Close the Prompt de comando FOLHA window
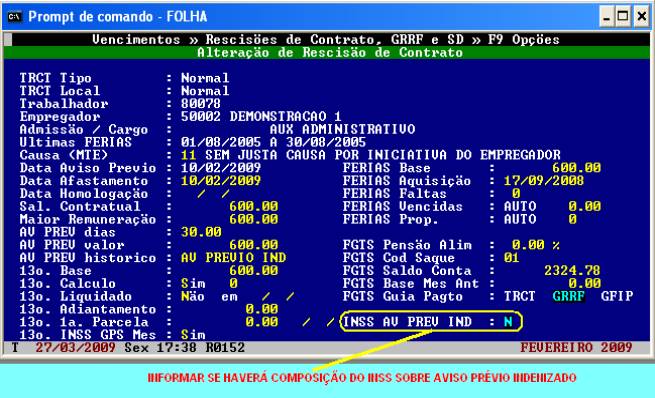This screenshot has width=655, height=398. pos(642,17)
